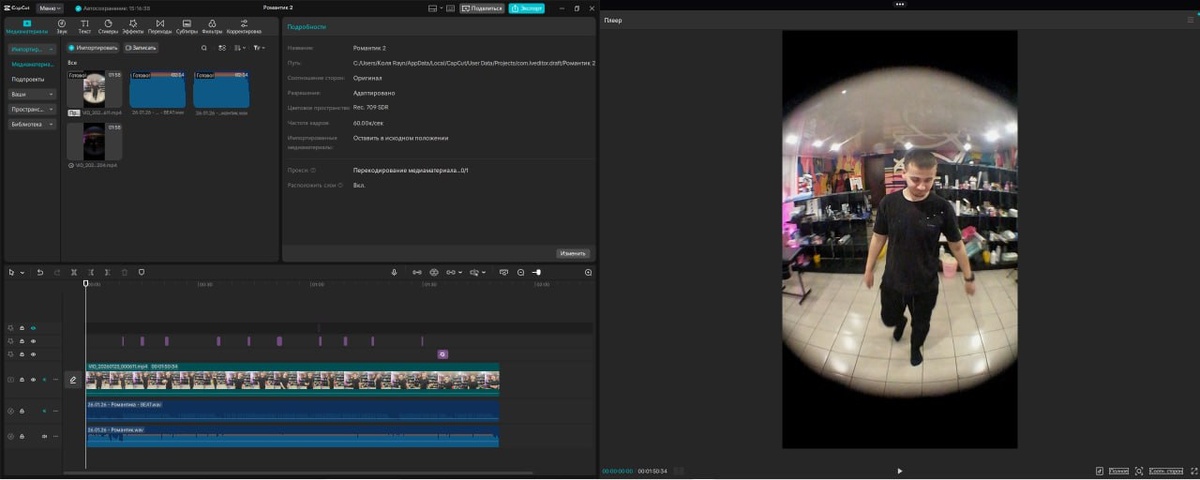The image size is (1200, 480).
Task: Select the second video thumbnail in media
Action: [94, 141]
